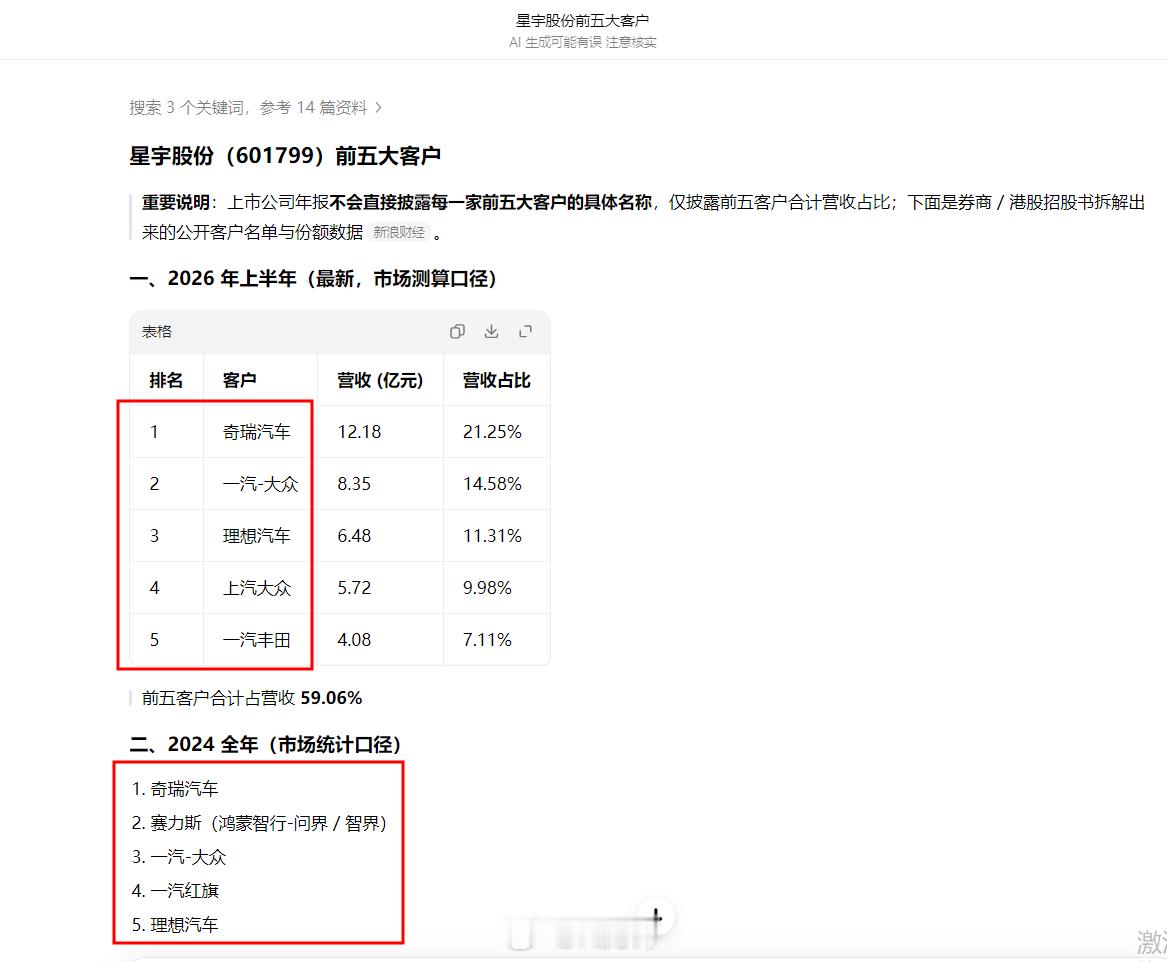Select the share value 7.11%

click(x=487, y=640)
